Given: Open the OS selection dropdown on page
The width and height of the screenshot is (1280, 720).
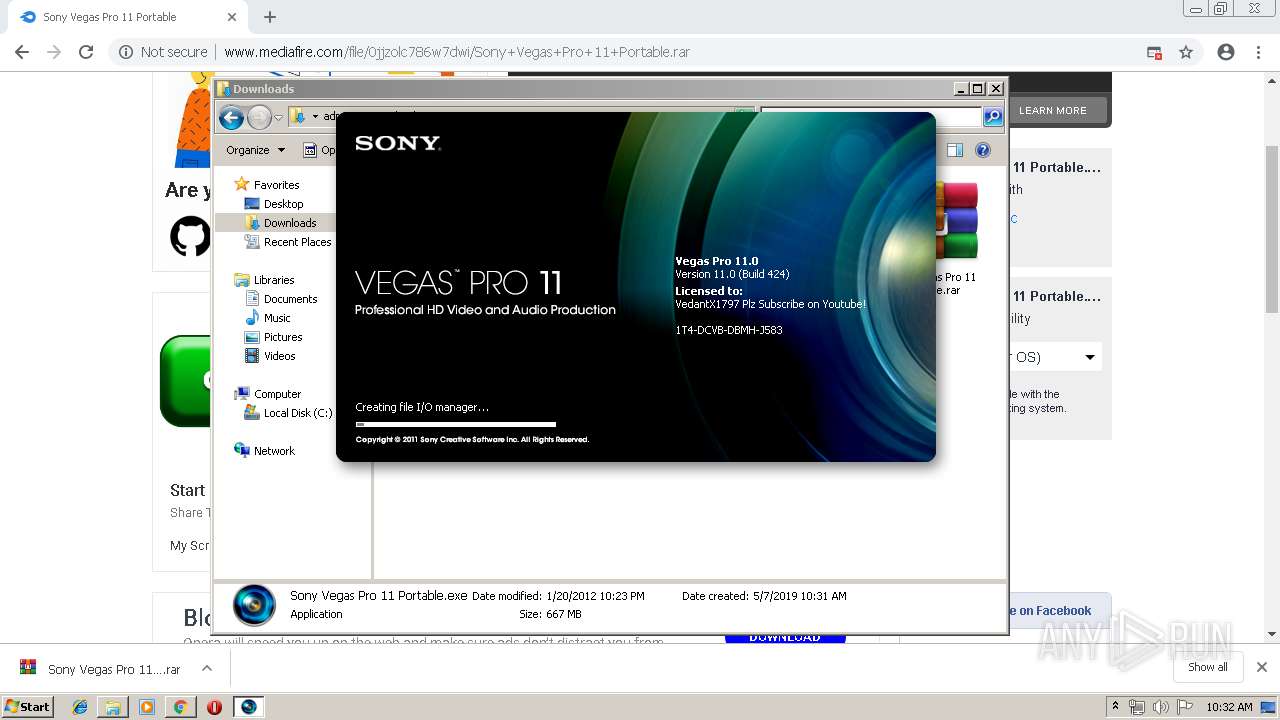Looking at the screenshot, I should [x=1056, y=357].
